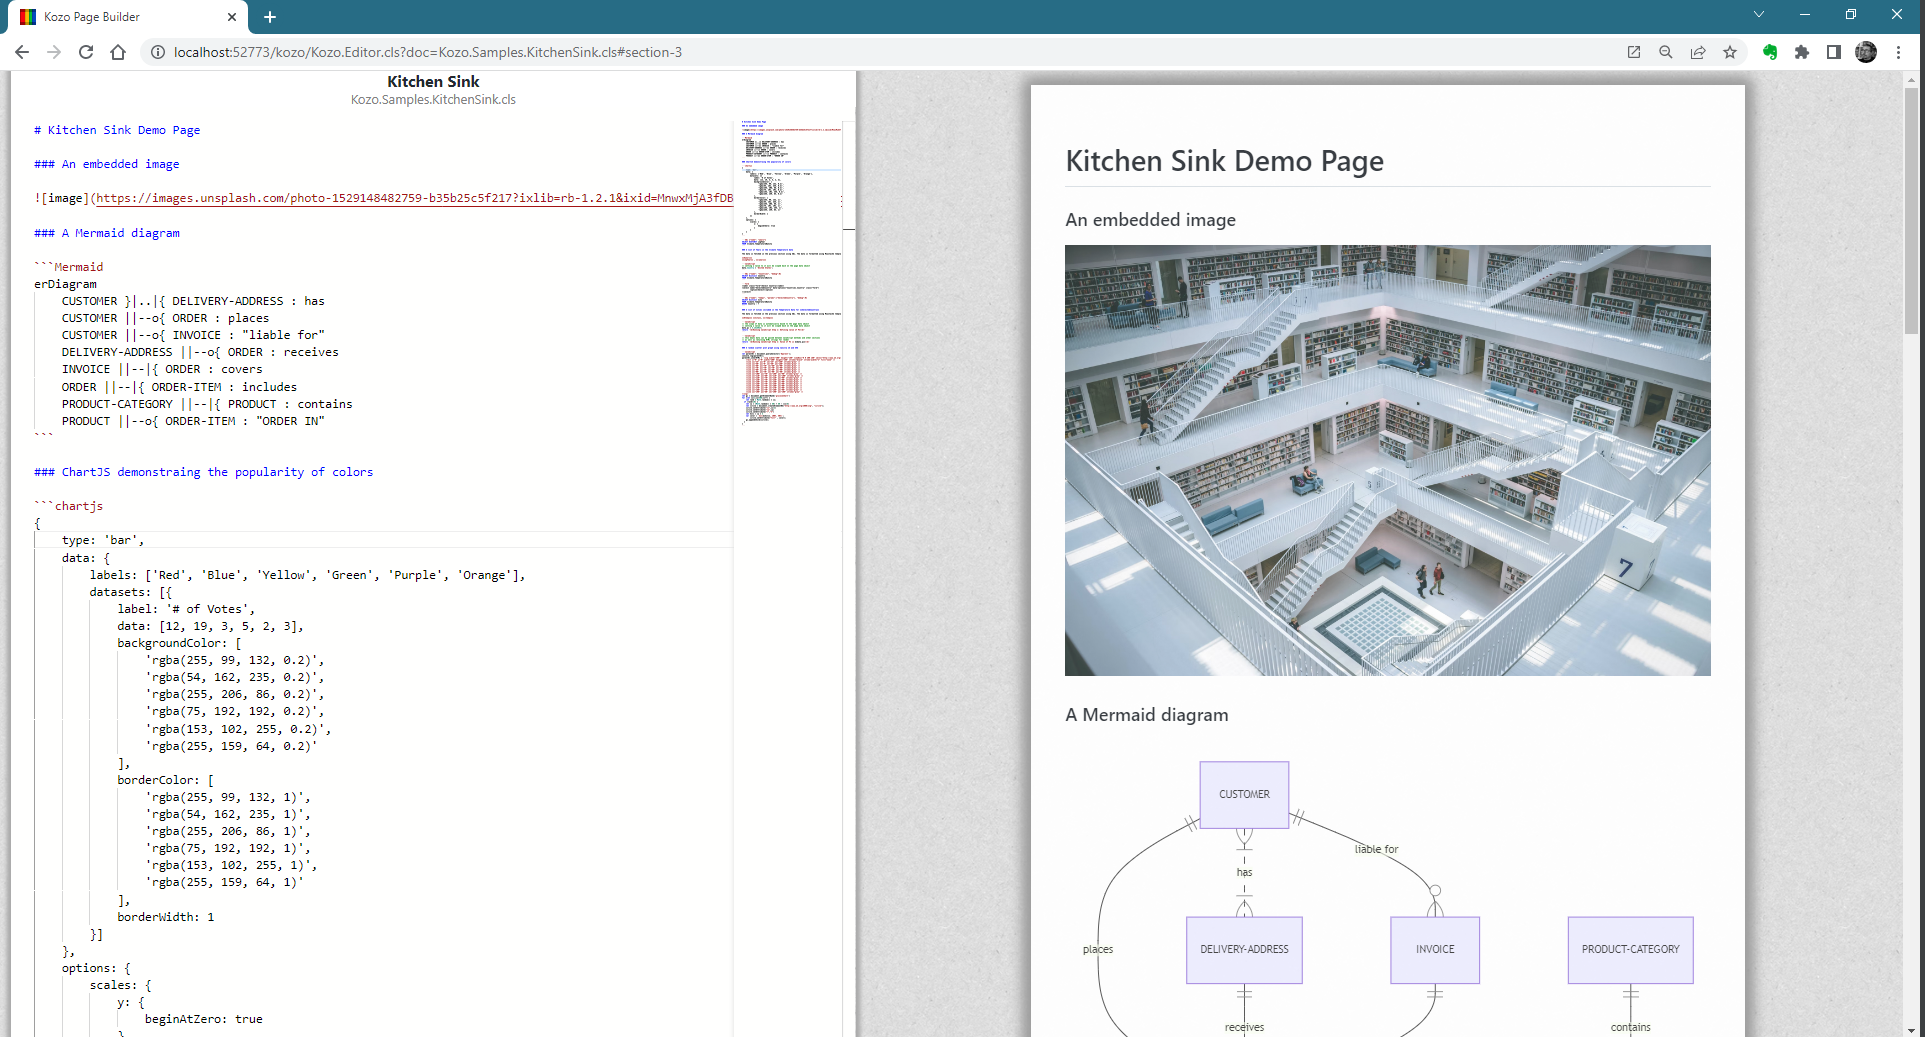Place cursor on 'erDiagram' code line
The image size is (1925, 1037).
pos(65,284)
